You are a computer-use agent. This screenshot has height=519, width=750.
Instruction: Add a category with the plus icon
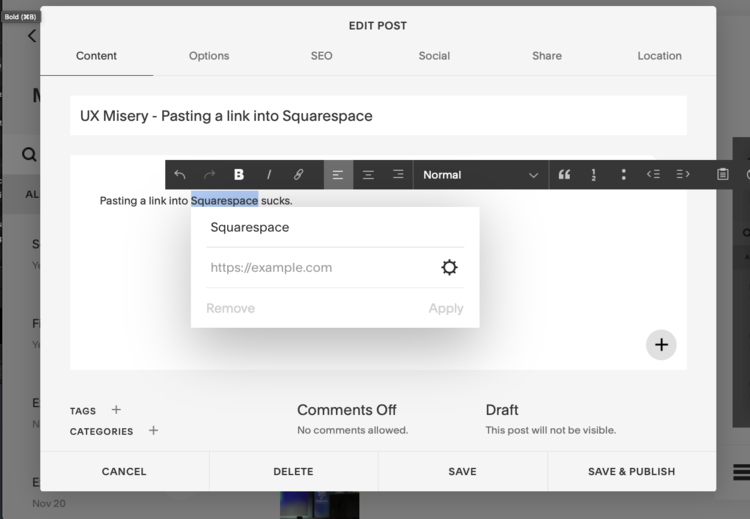click(x=153, y=430)
